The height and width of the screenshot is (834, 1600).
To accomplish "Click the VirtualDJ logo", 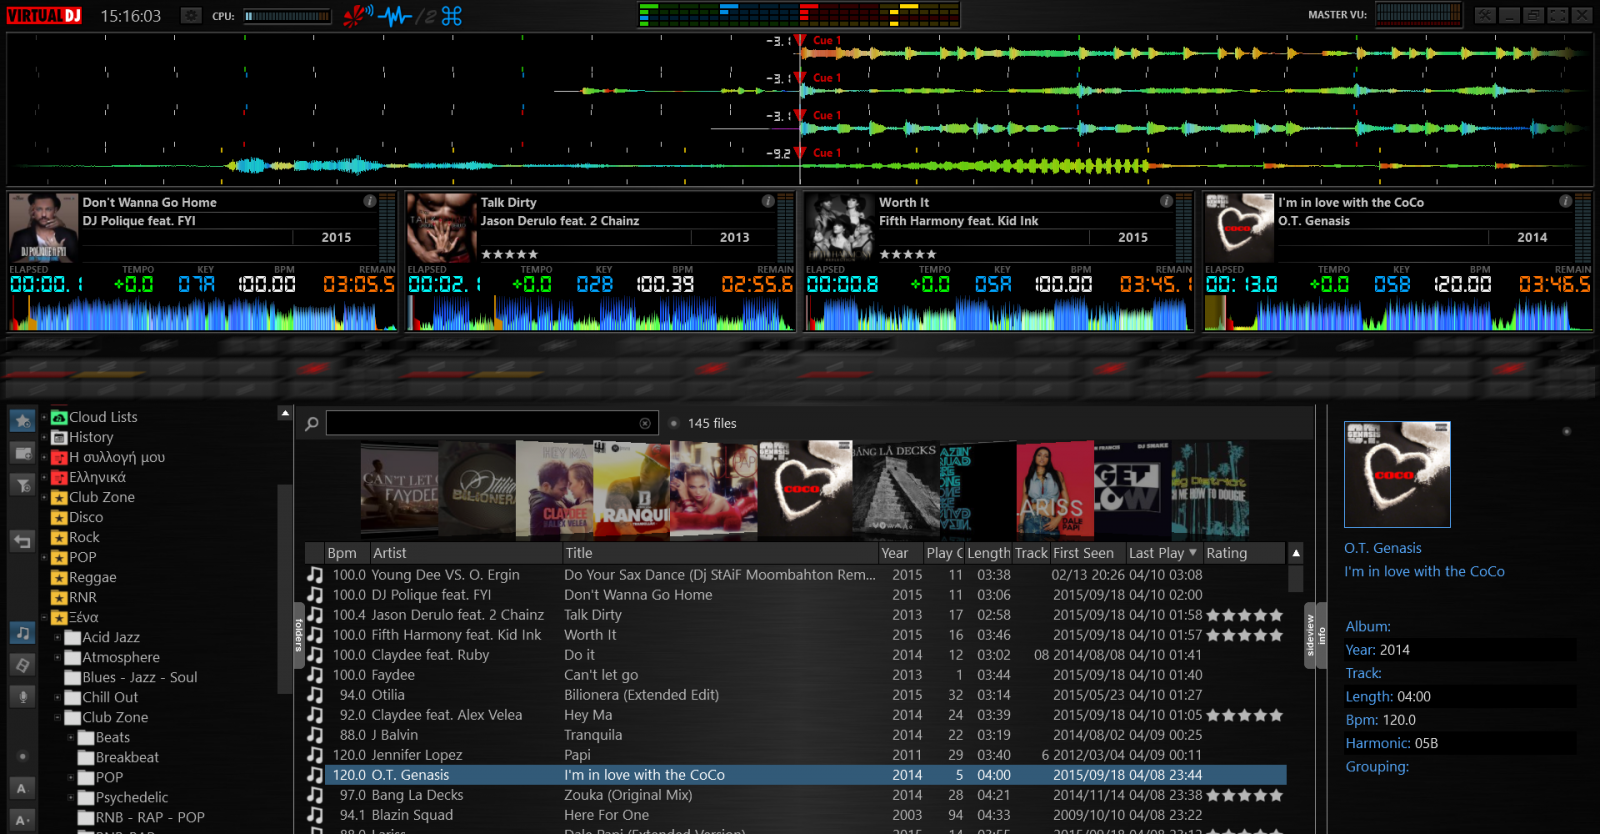I will 44,15.
